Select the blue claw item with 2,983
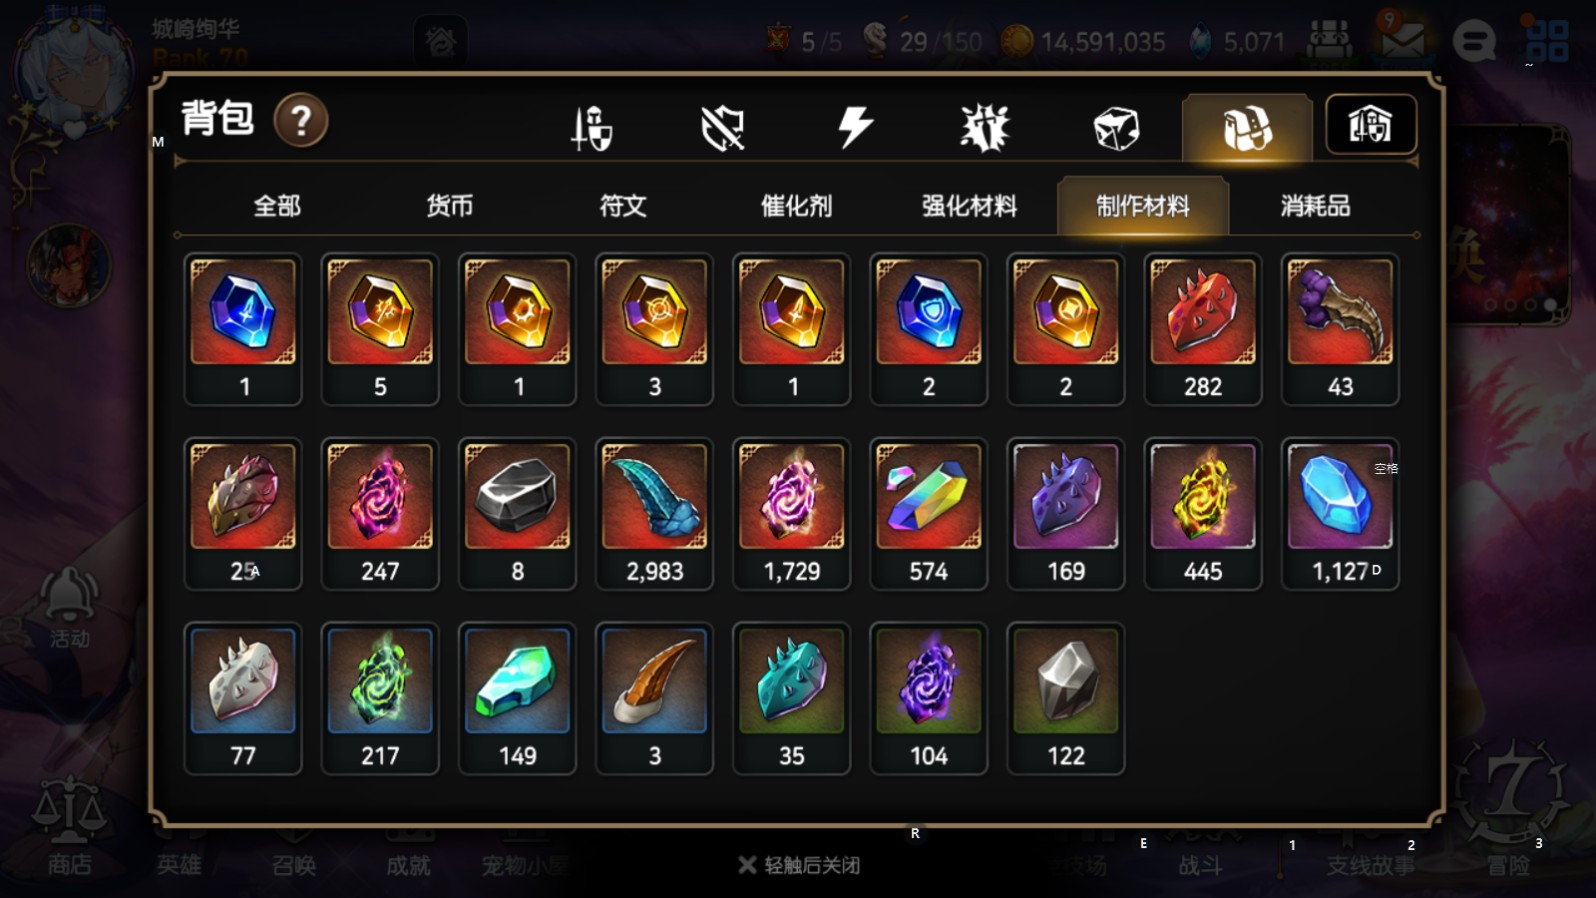The height and width of the screenshot is (898, 1596). pyautogui.click(x=655, y=514)
